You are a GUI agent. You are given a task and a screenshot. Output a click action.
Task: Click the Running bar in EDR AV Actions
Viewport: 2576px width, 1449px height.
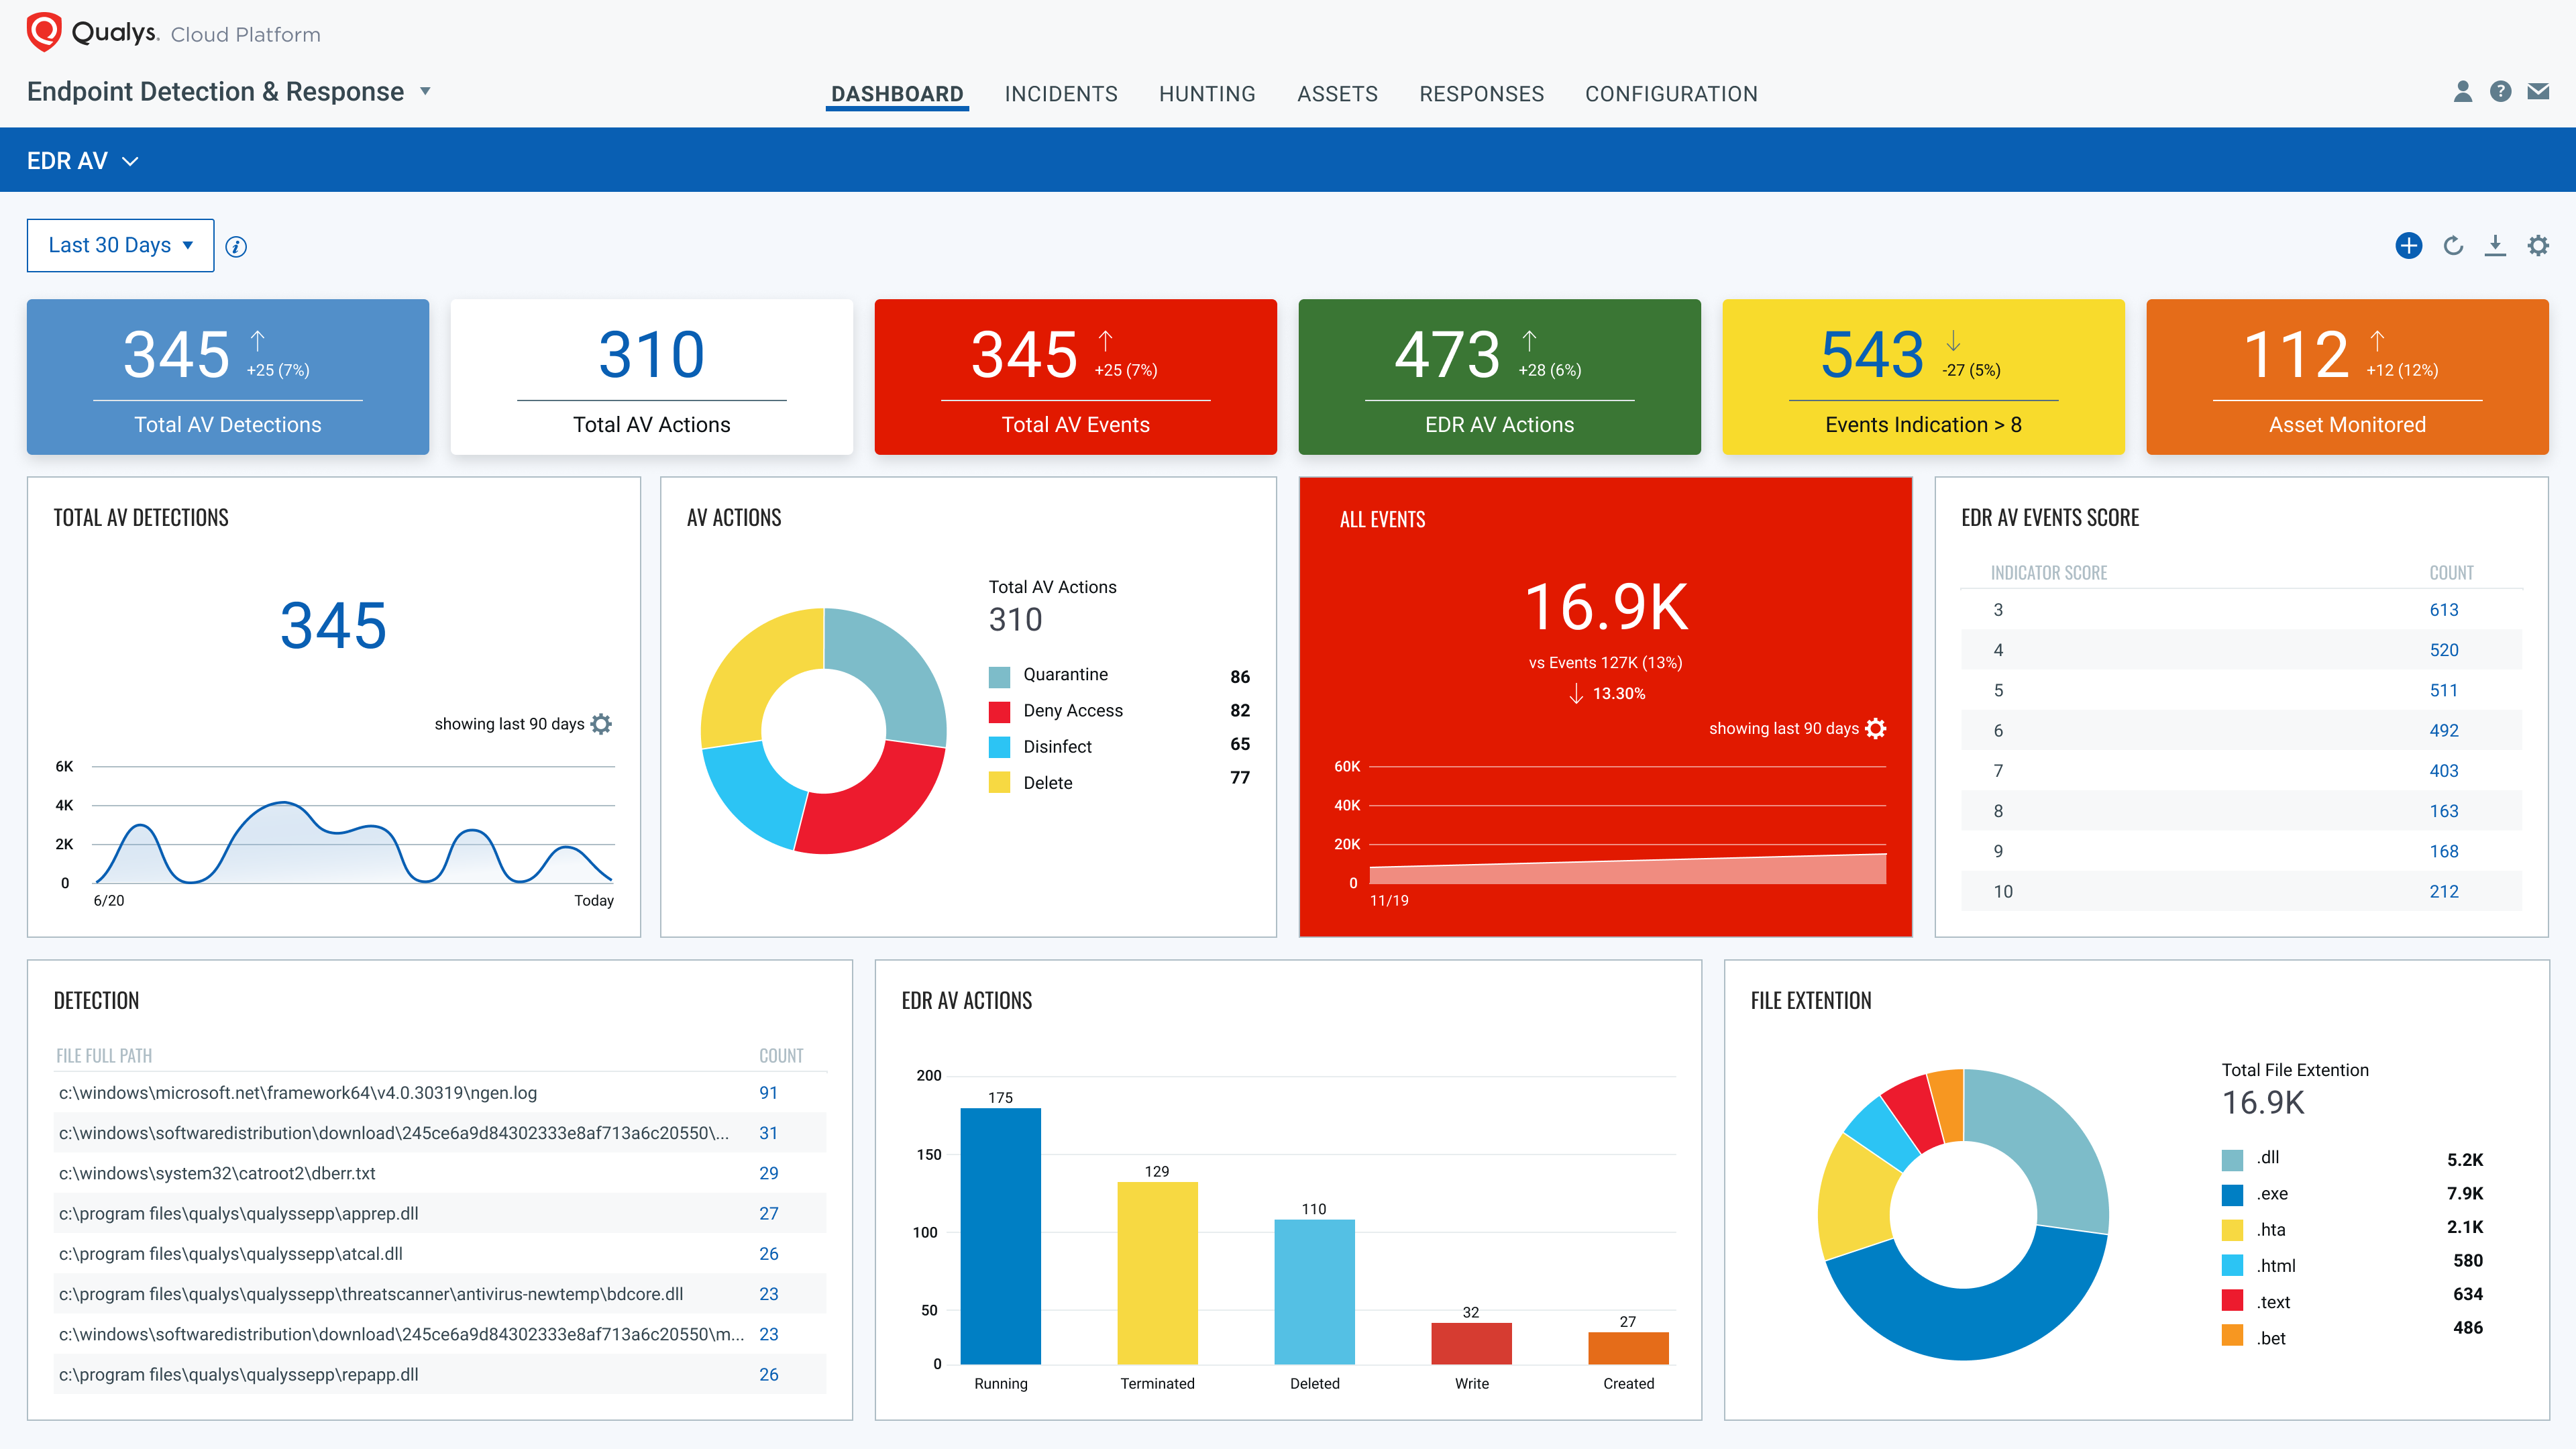[1000, 1235]
